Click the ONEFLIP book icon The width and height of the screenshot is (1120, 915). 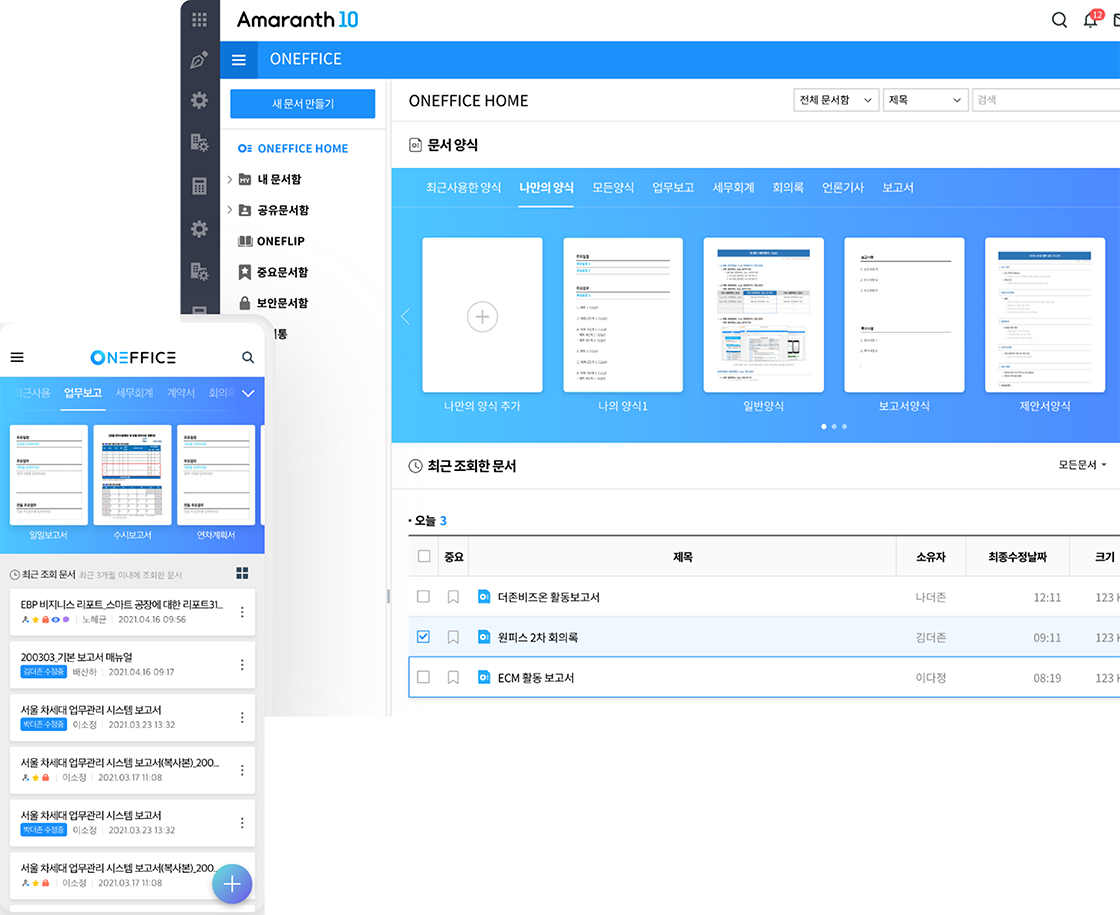pos(245,241)
